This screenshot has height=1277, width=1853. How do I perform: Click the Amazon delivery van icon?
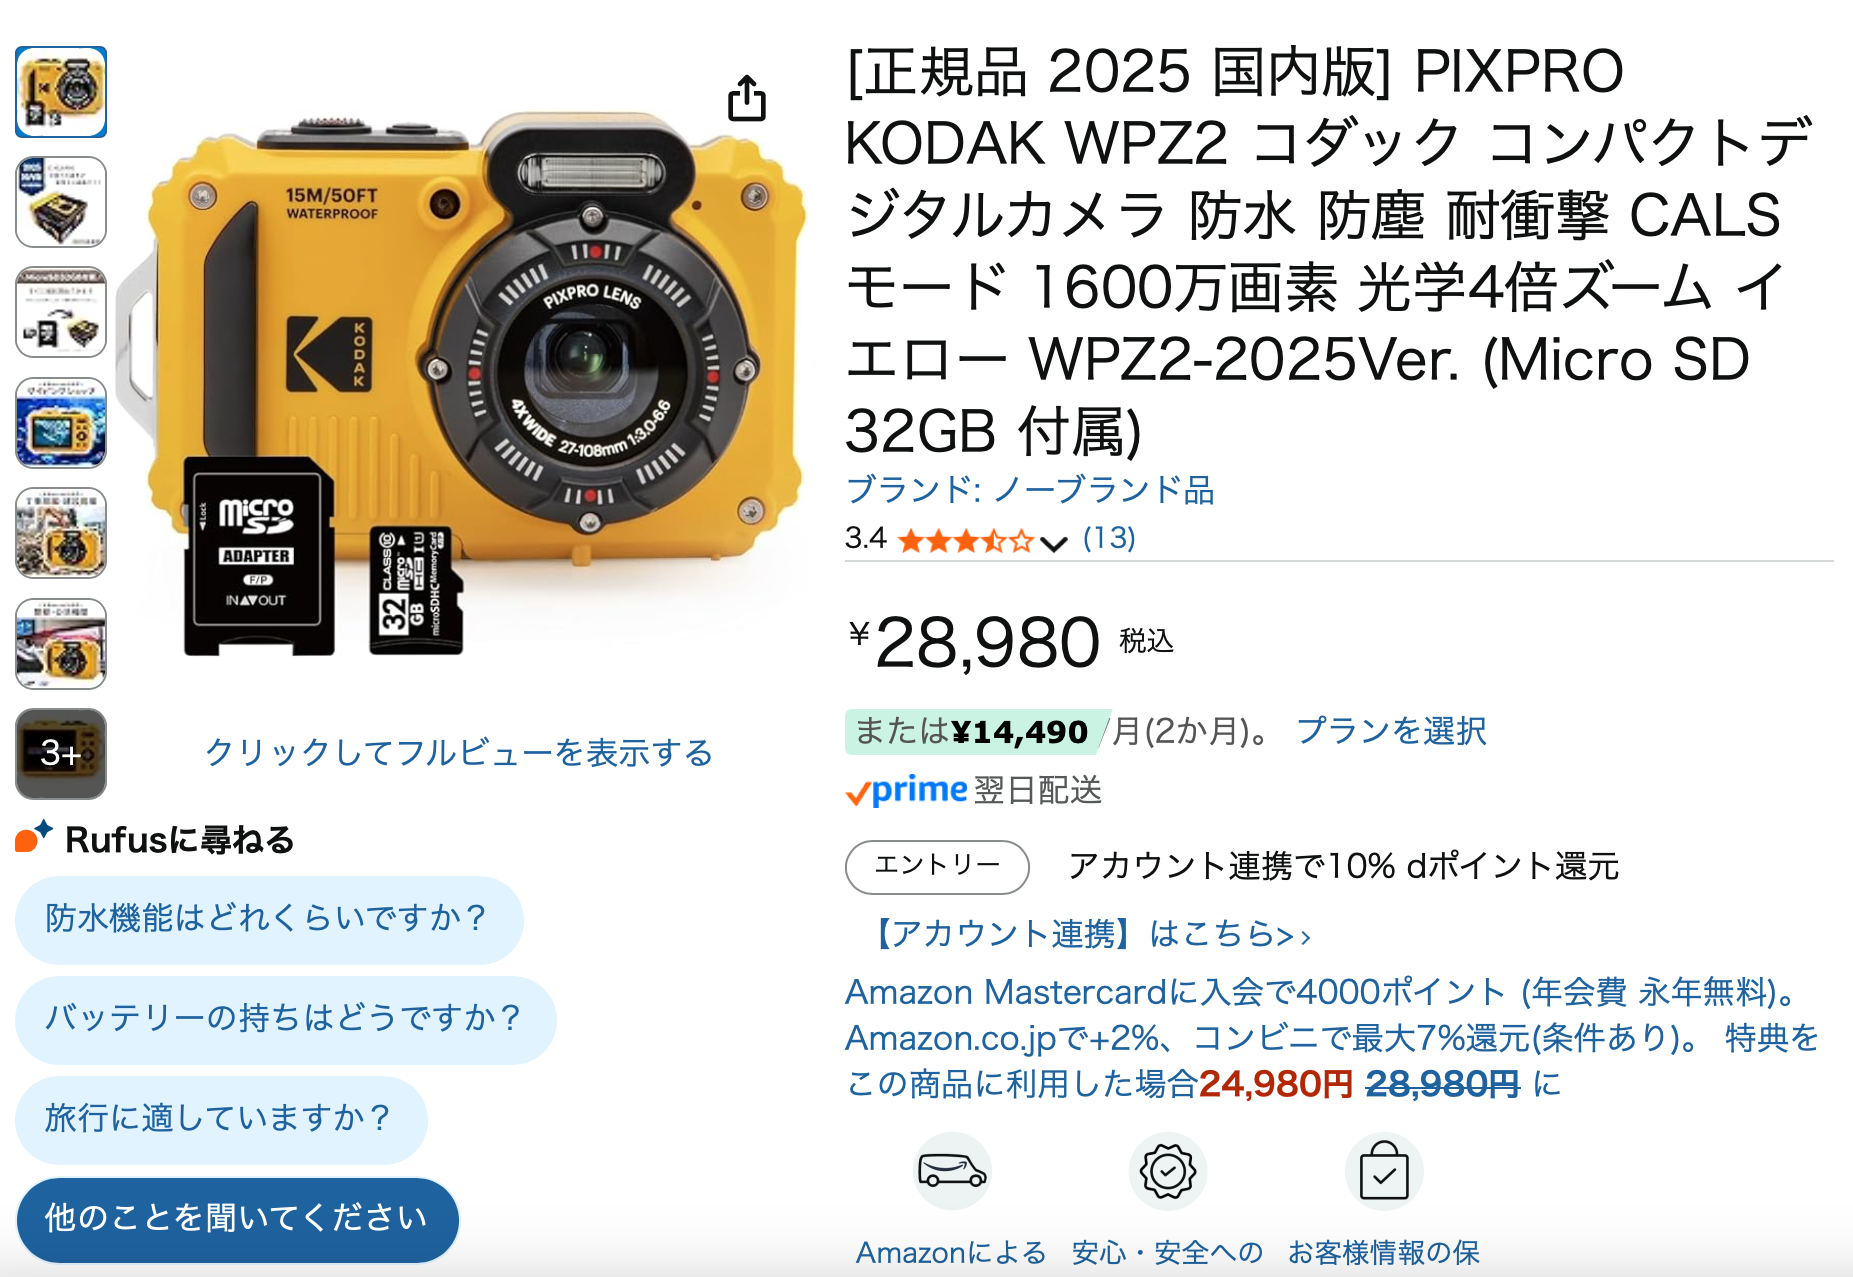(x=952, y=1170)
